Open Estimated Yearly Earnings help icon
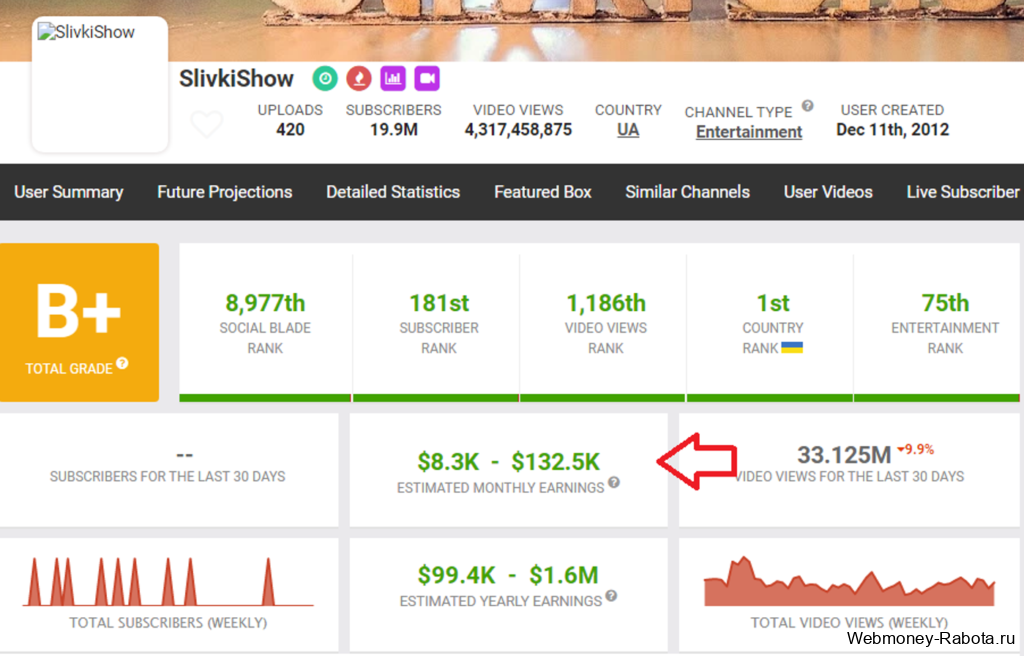1024x656 pixels. [611, 596]
